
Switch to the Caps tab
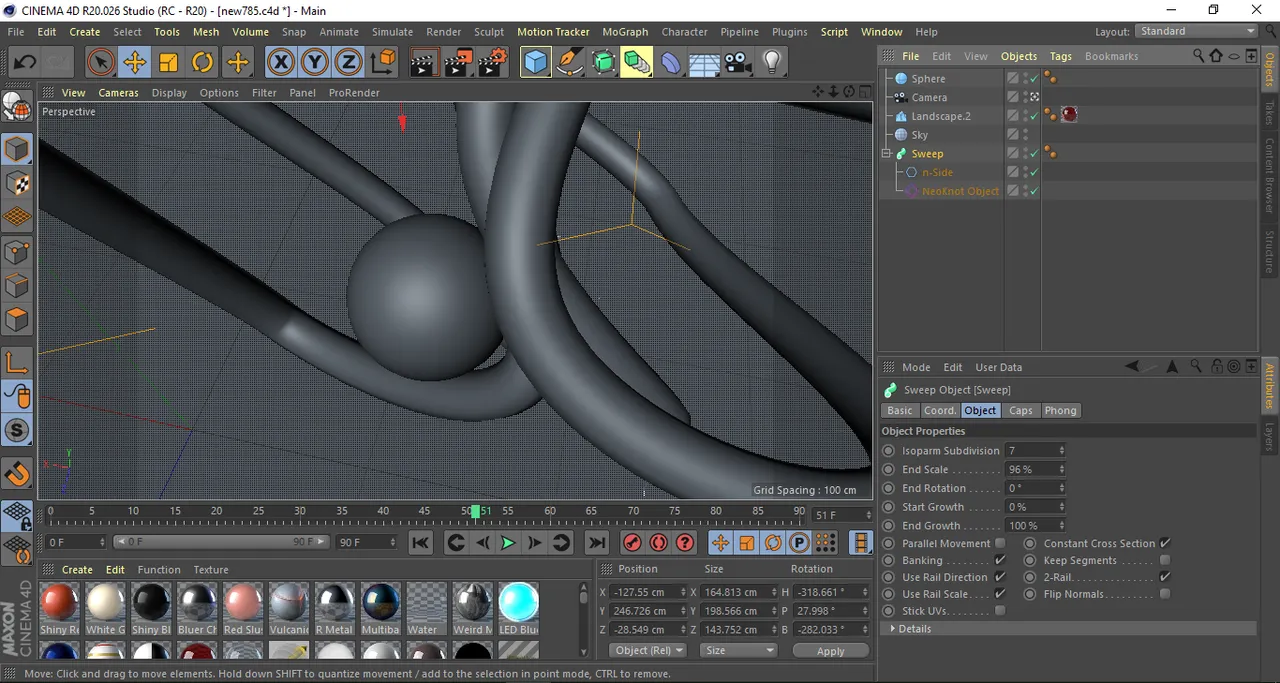[x=1020, y=411]
